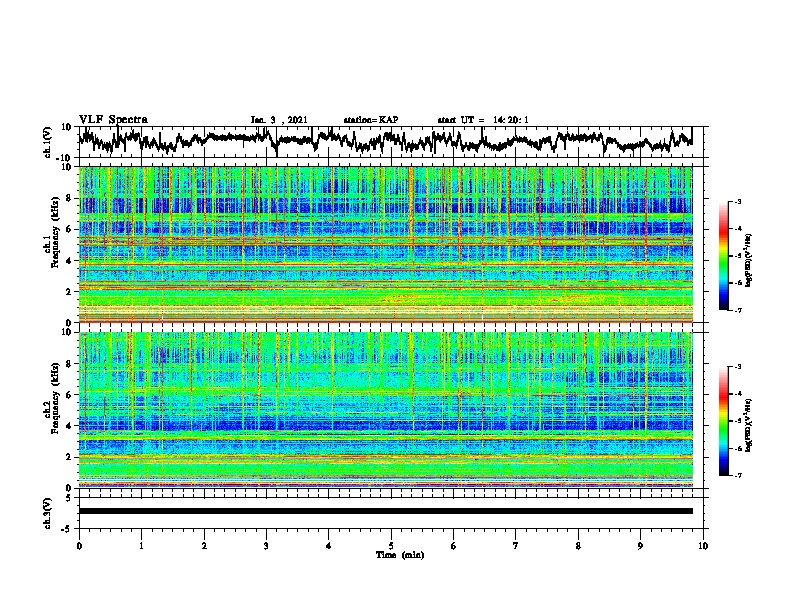Click the "-7" label on ch.1 color bar
The width and height of the screenshot is (792, 612).
click(738, 310)
